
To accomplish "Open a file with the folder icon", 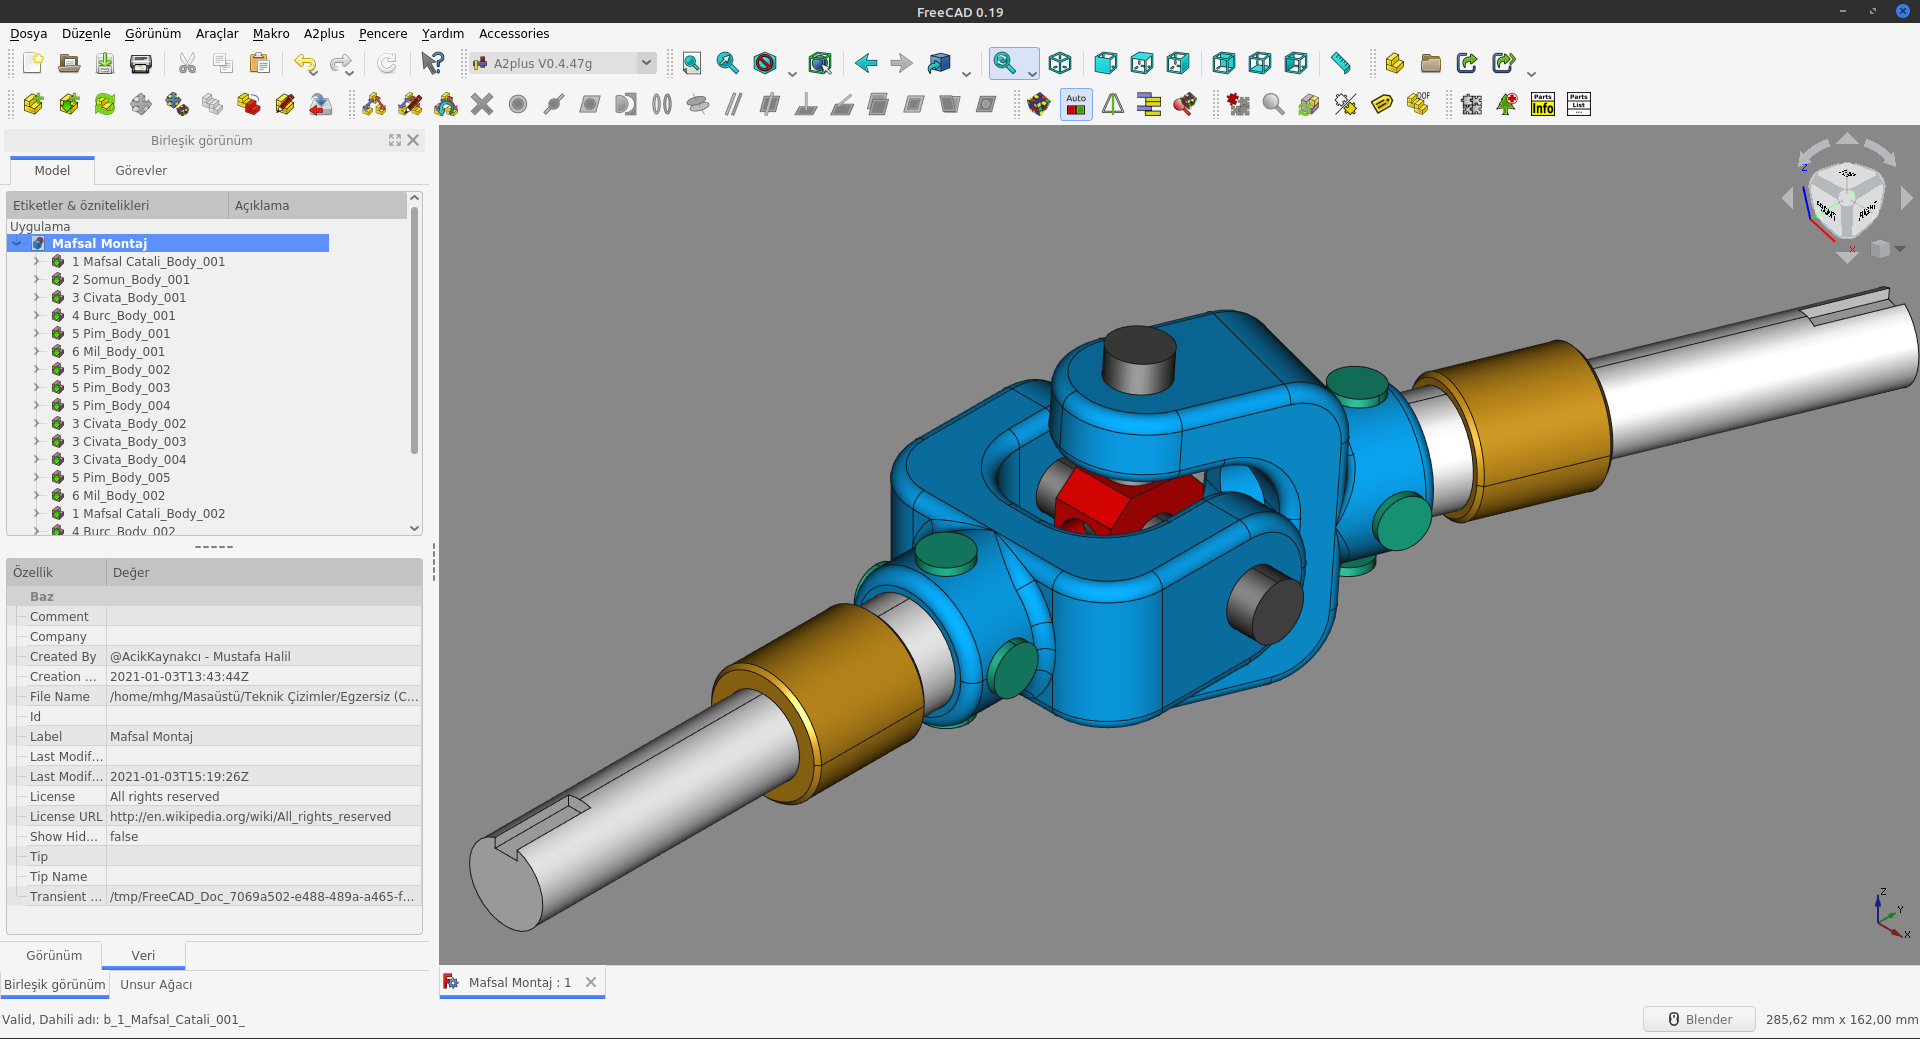I will 69,63.
